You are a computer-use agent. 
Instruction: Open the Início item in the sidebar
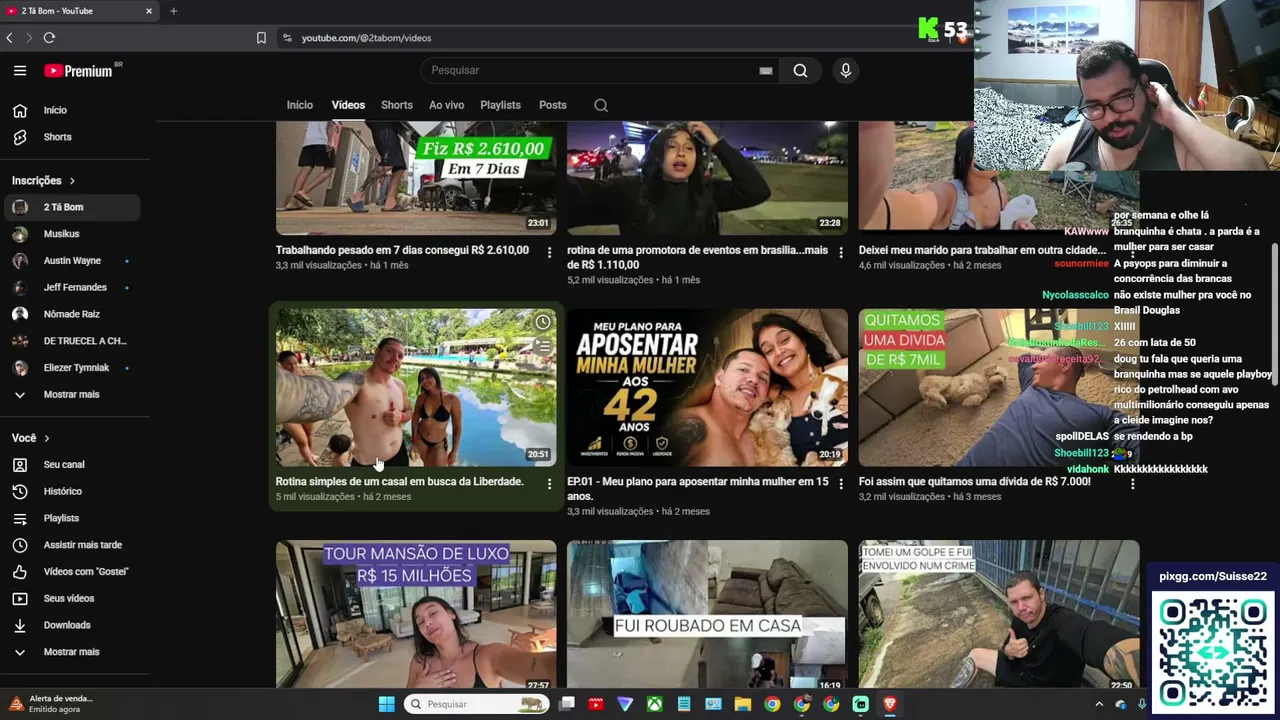tap(70, 110)
